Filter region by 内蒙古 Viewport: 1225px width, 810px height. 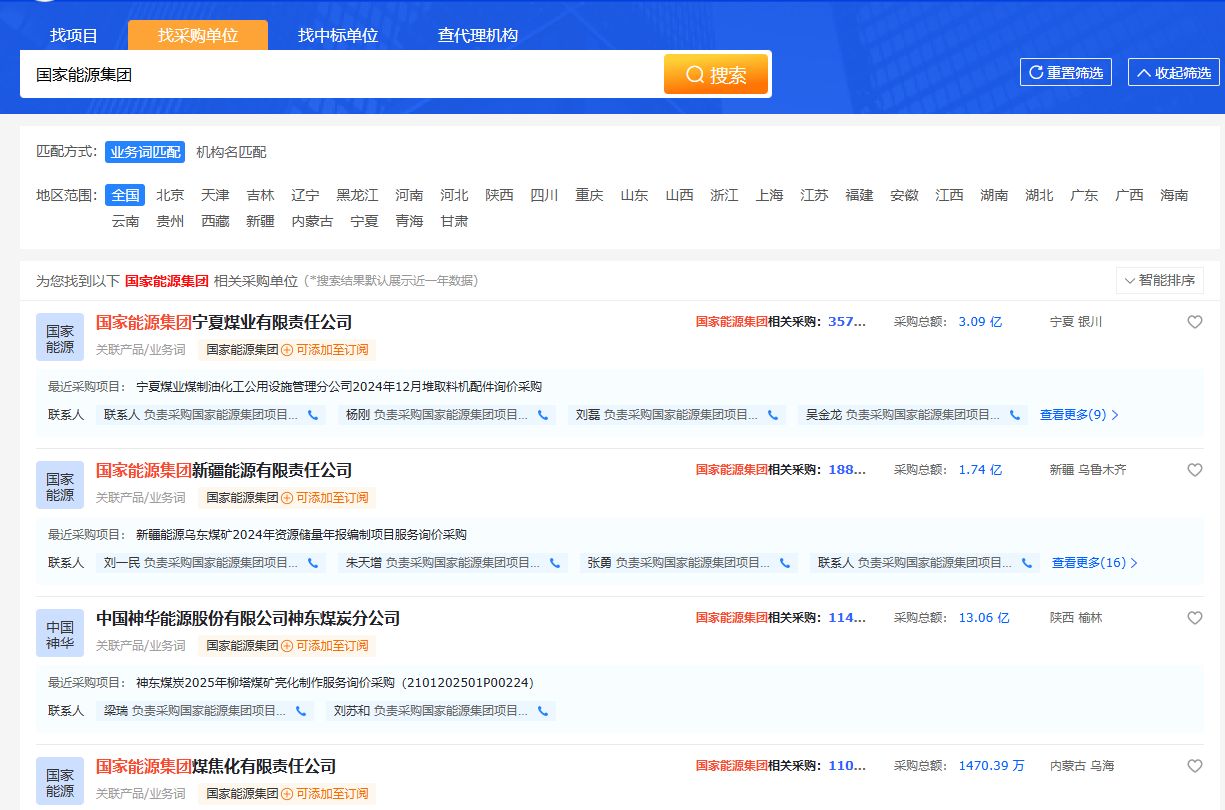pyautogui.click(x=312, y=221)
